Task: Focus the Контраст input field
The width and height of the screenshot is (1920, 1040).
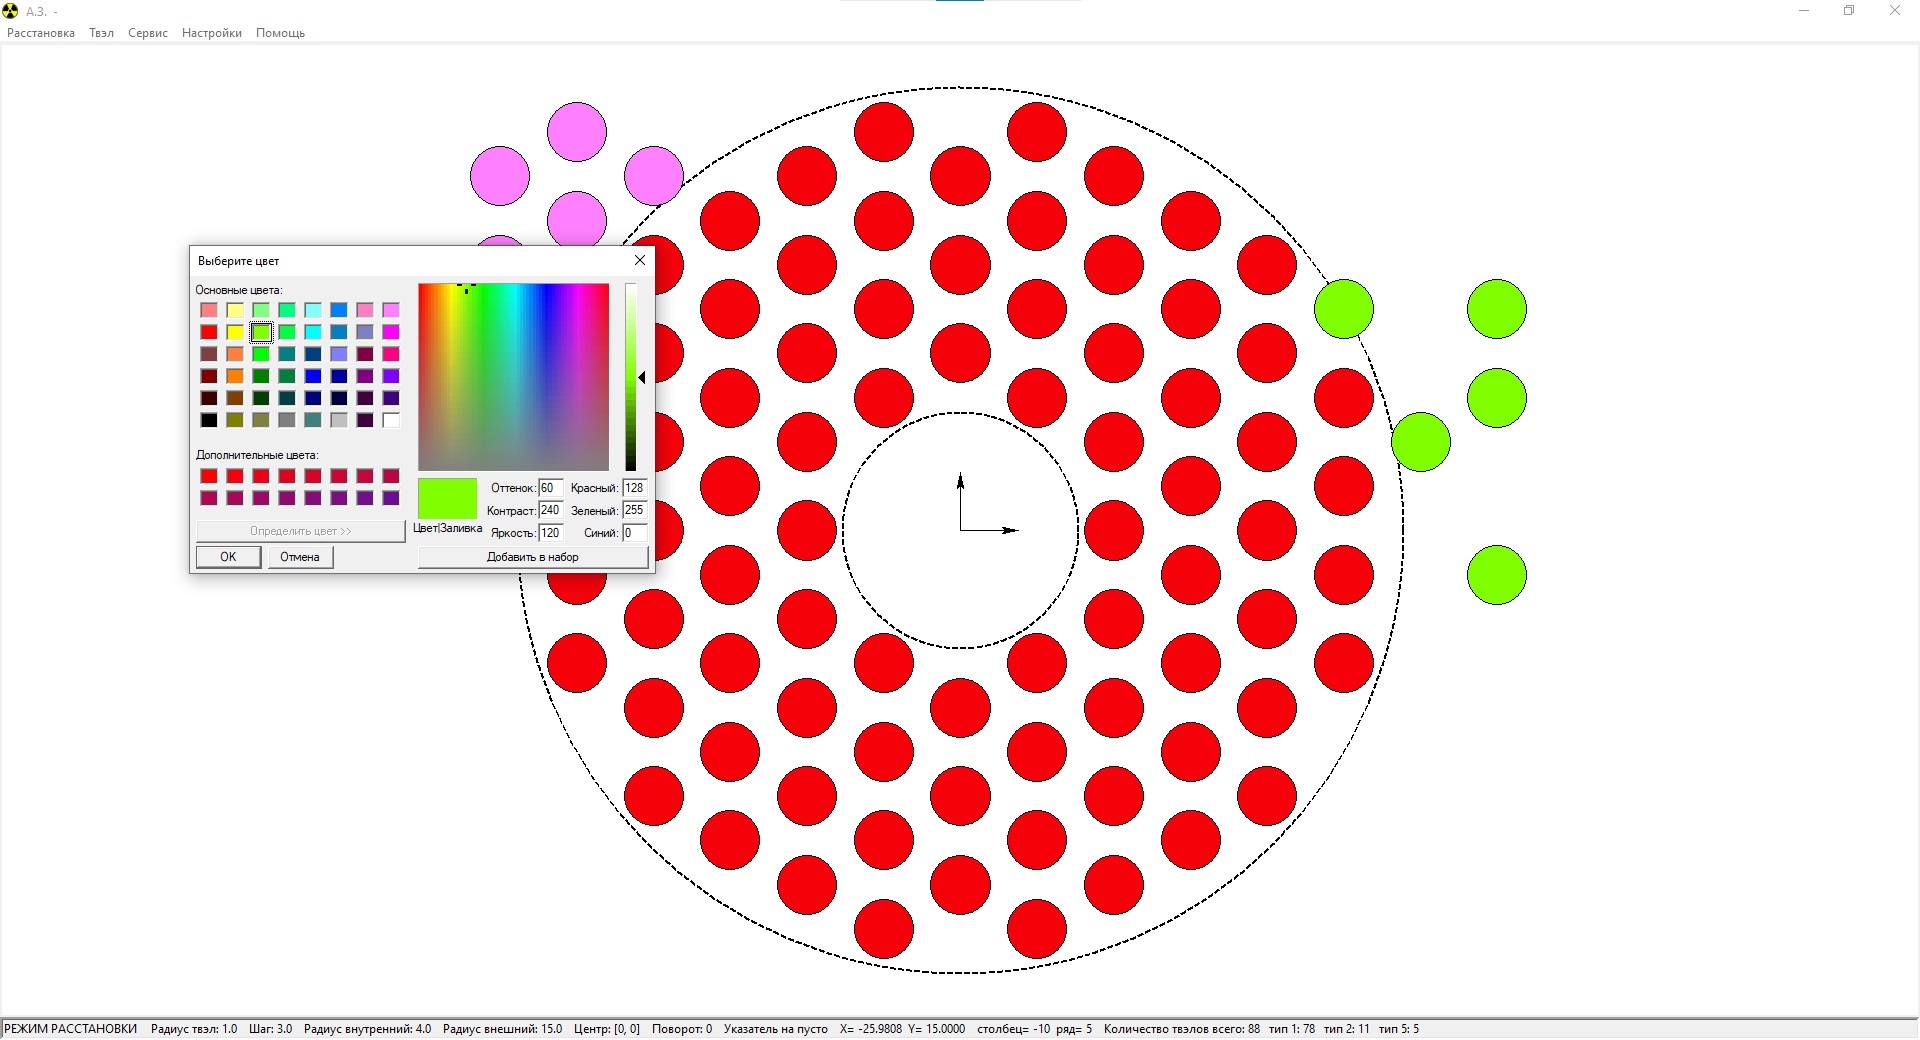Action: coord(551,510)
